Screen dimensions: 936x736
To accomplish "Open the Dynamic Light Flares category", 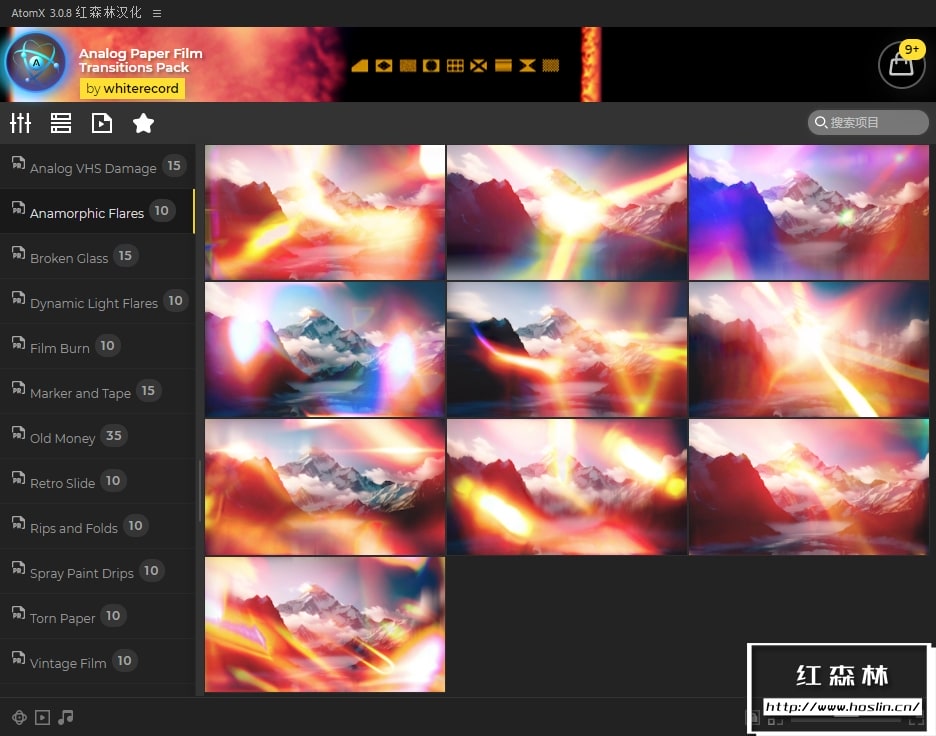I will point(97,301).
